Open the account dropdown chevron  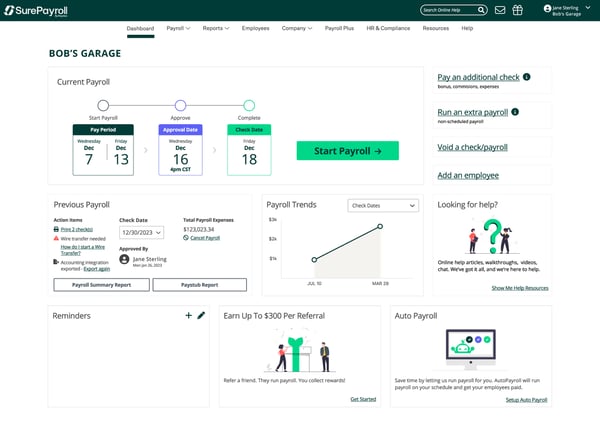click(588, 8)
